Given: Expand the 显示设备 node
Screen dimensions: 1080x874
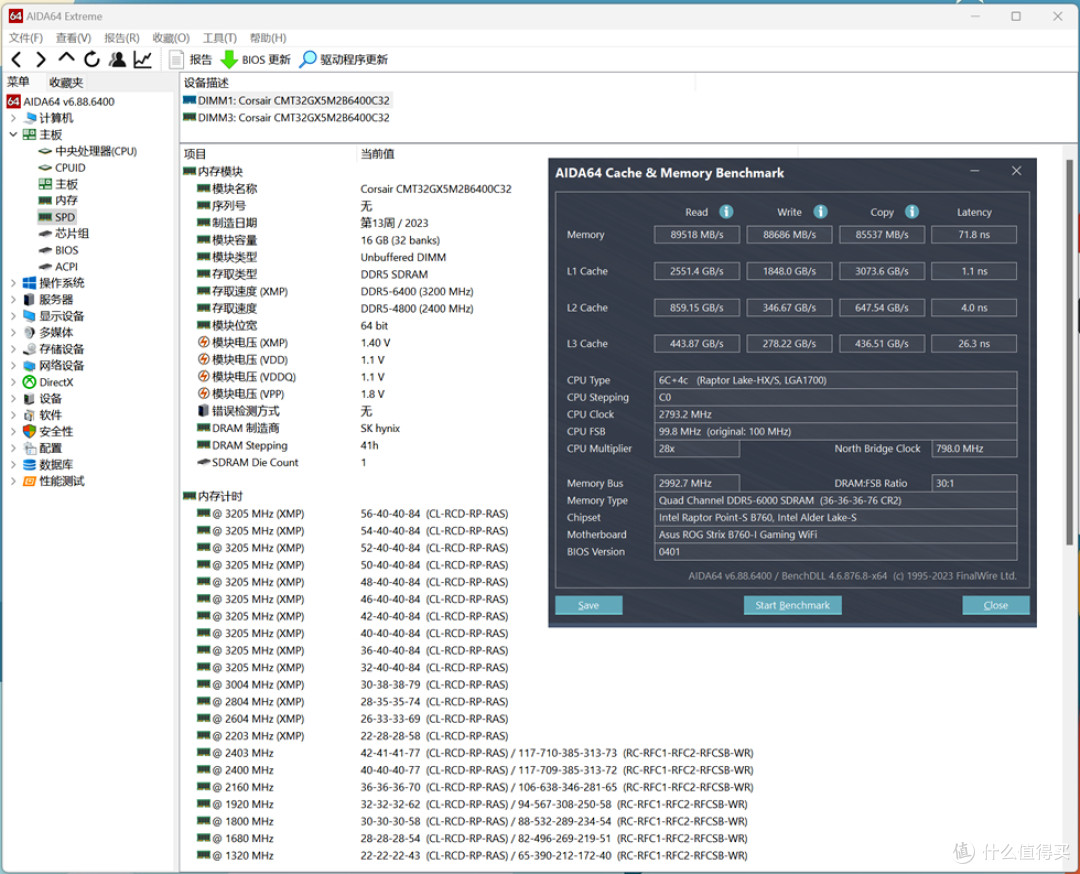Looking at the screenshot, I should click(x=13, y=316).
